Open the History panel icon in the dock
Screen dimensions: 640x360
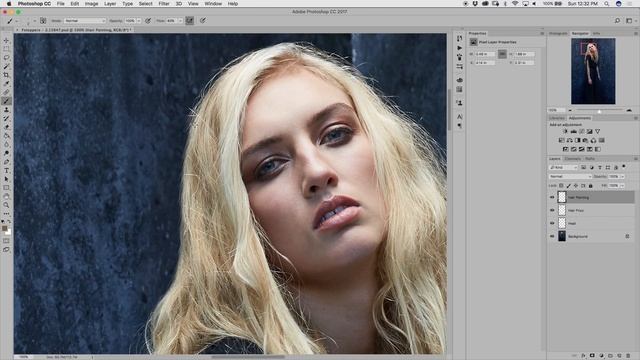point(460,38)
